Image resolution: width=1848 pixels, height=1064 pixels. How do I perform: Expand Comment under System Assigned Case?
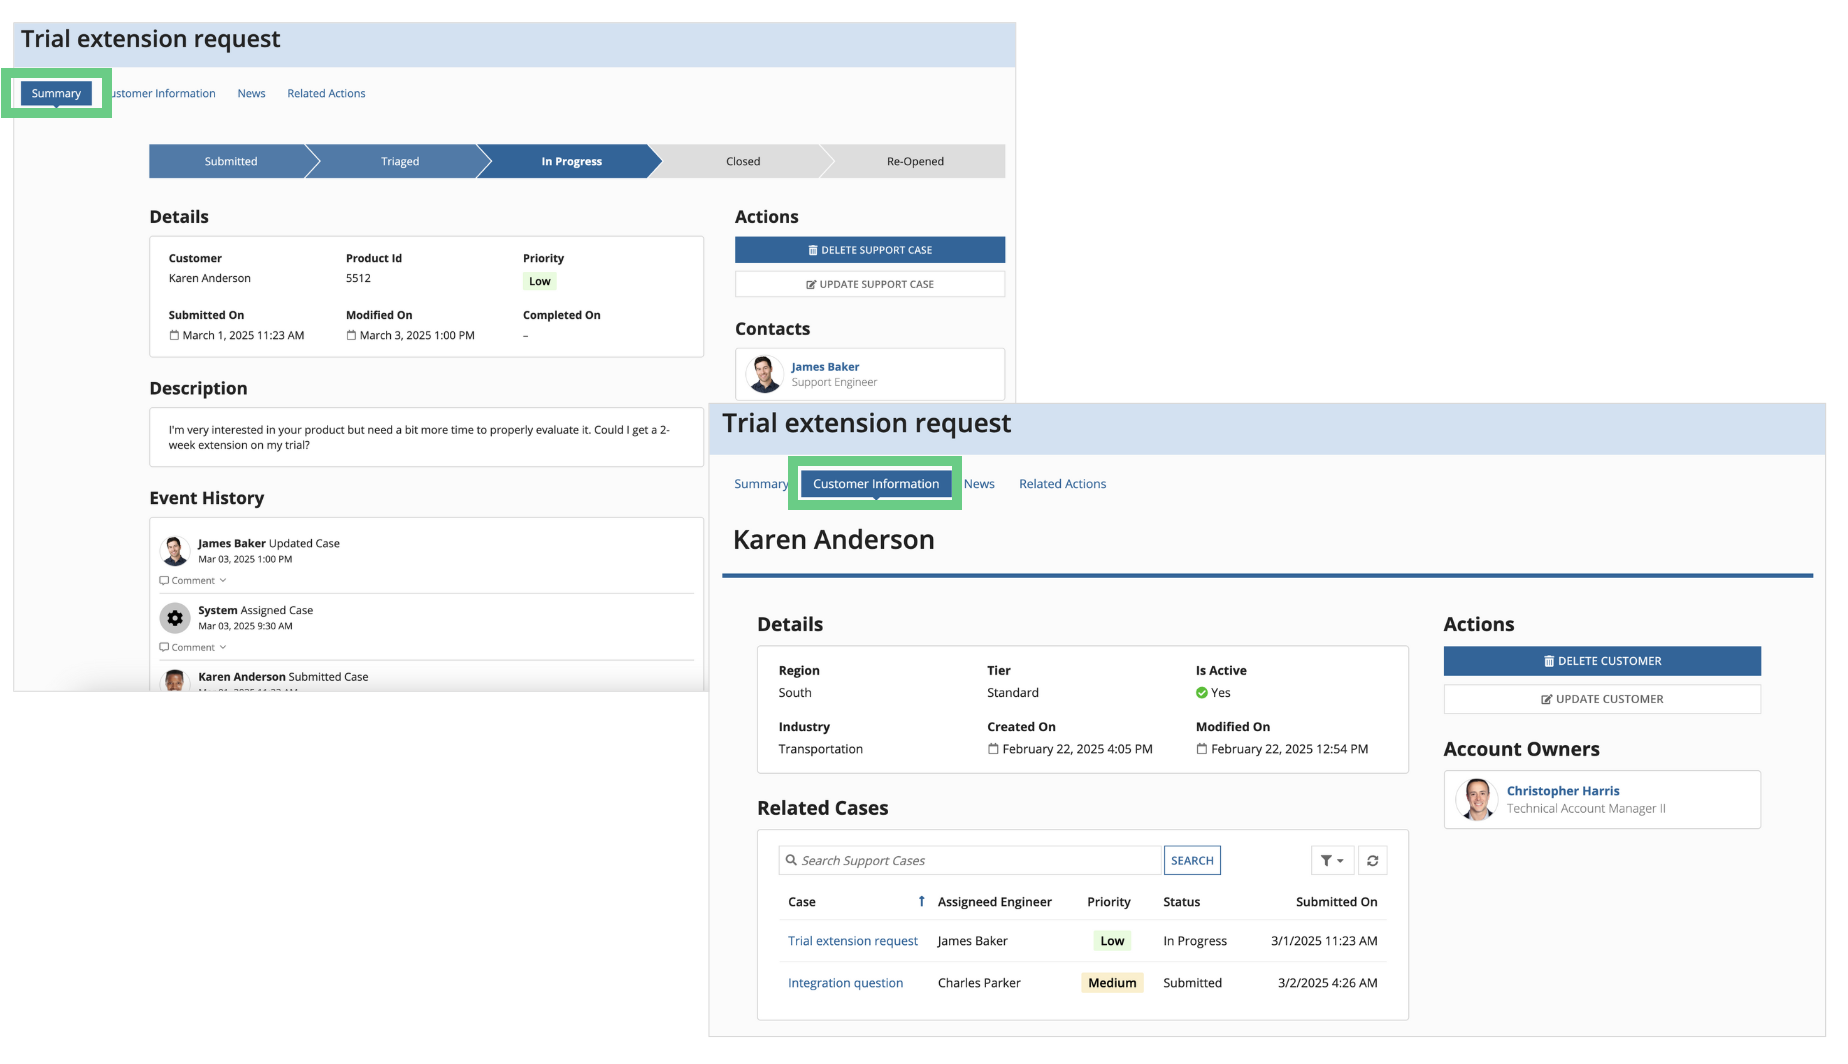(193, 647)
